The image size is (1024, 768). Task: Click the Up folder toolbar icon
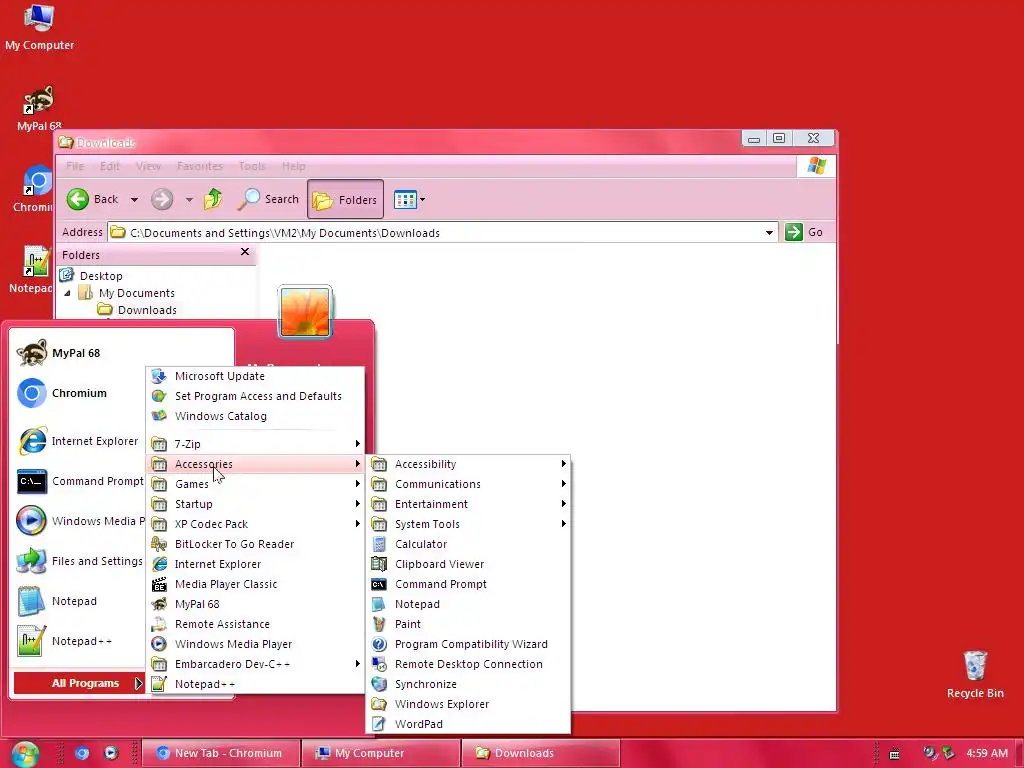(213, 199)
